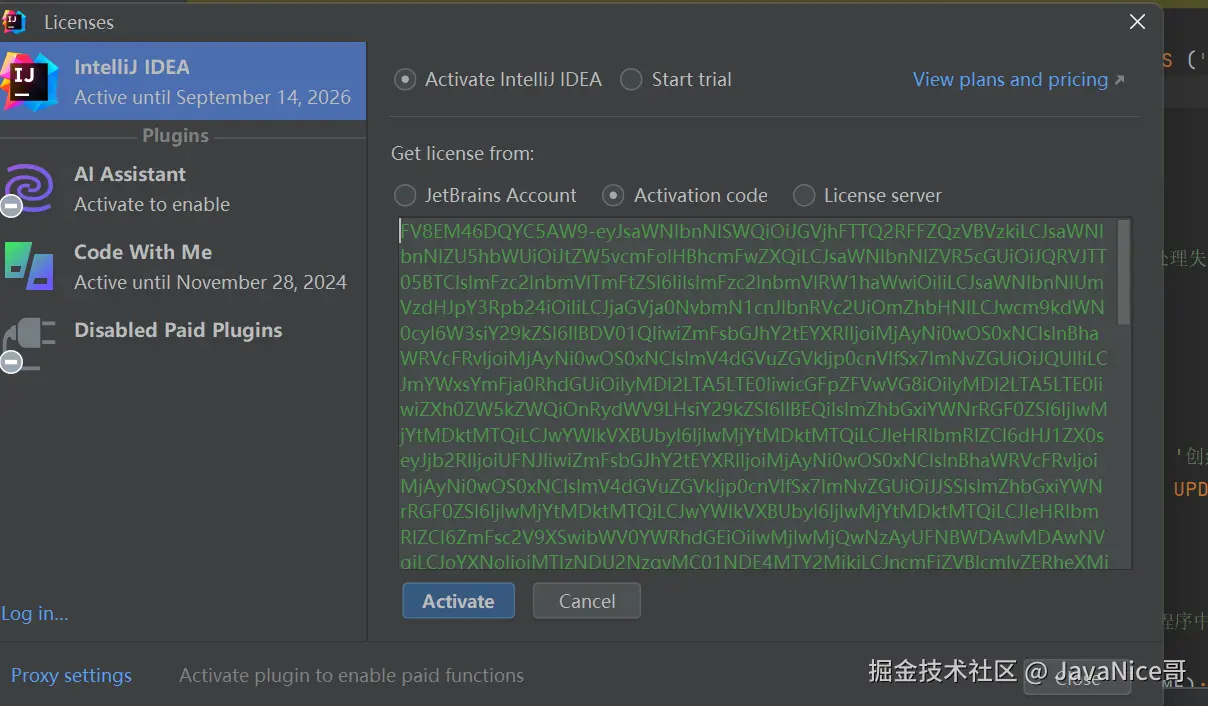
Task: Click the external link arrow beside pricing
Action: click(x=1119, y=80)
